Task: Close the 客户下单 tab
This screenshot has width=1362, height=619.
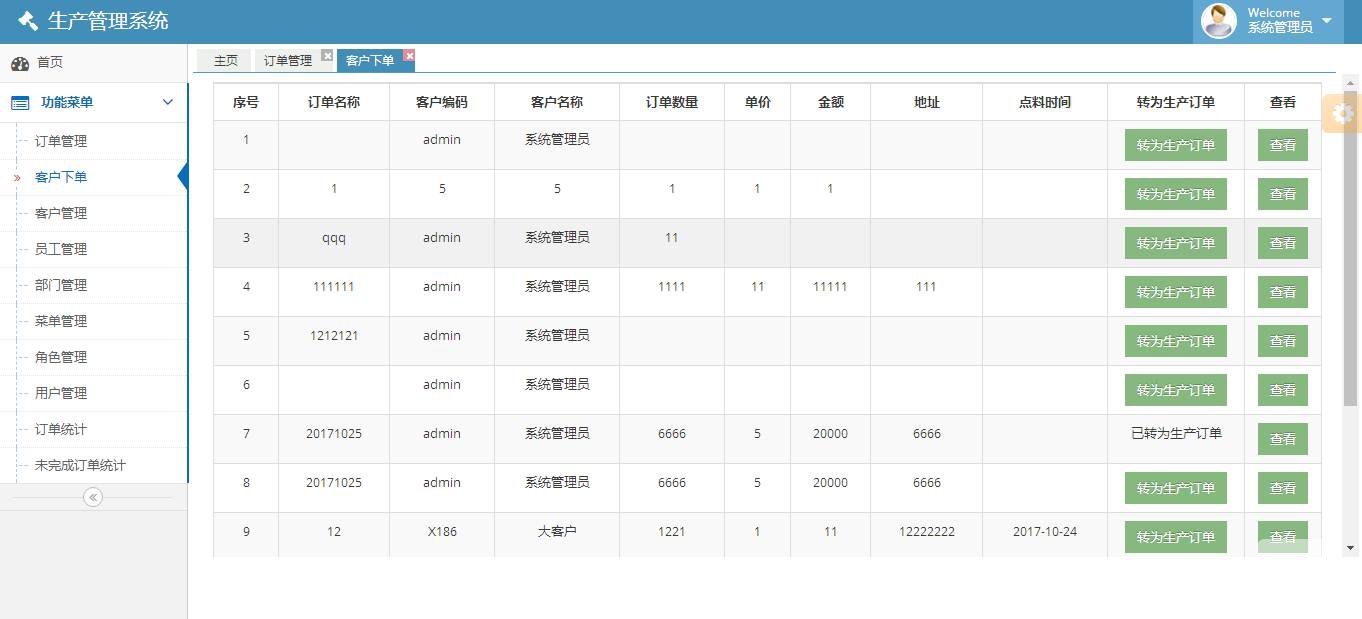Action: [x=408, y=56]
